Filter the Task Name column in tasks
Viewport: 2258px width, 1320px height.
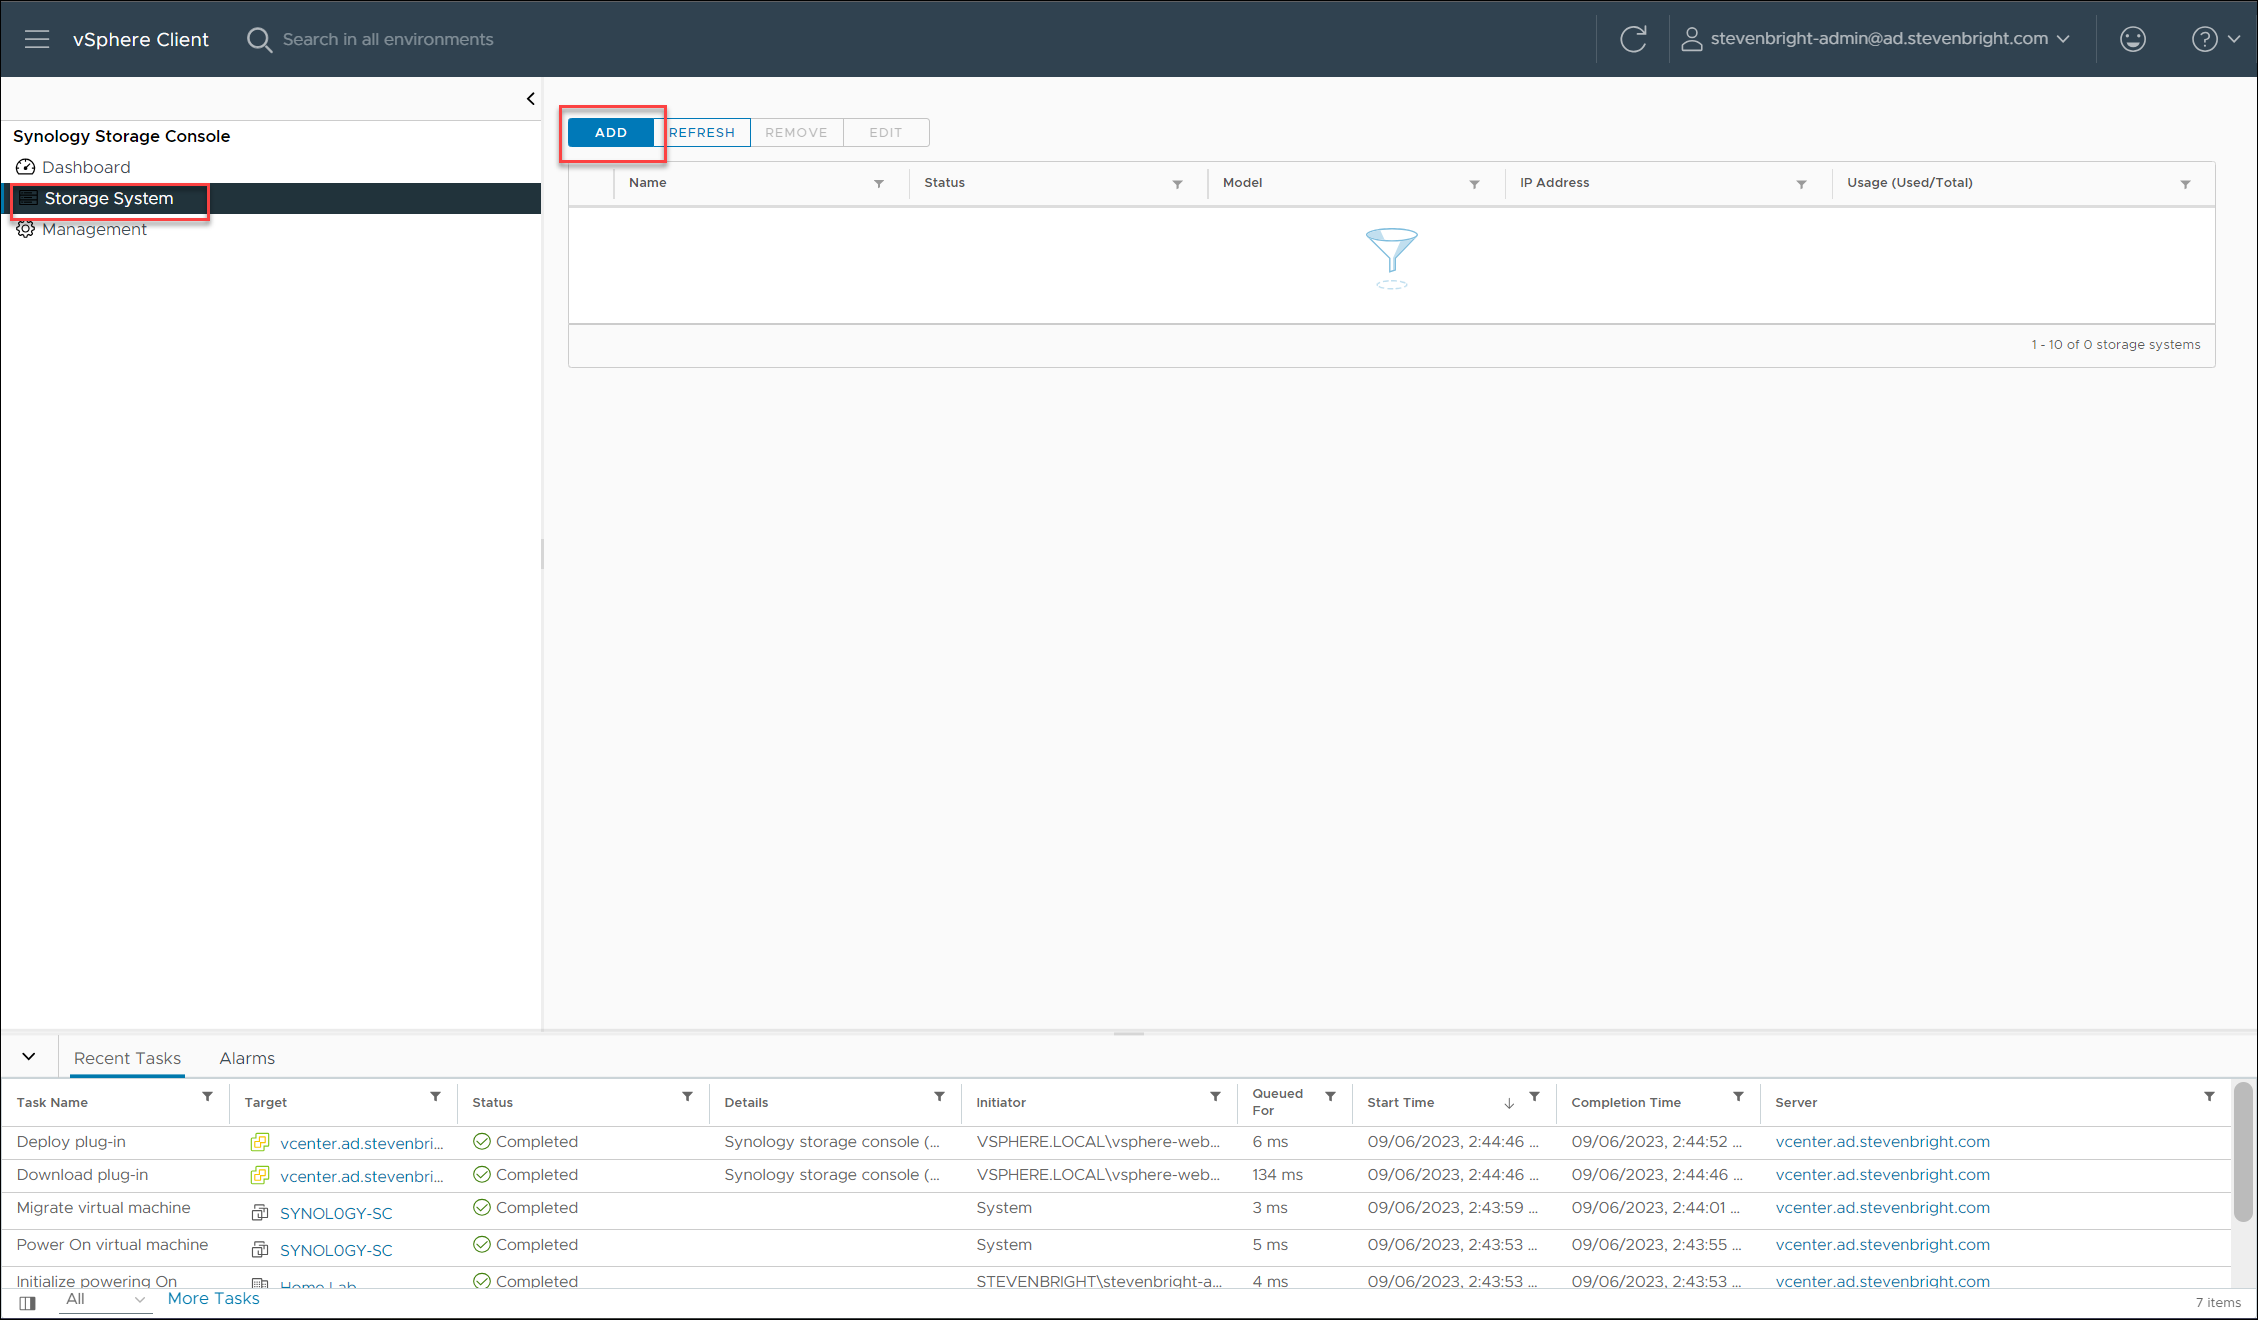pyautogui.click(x=207, y=1097)
